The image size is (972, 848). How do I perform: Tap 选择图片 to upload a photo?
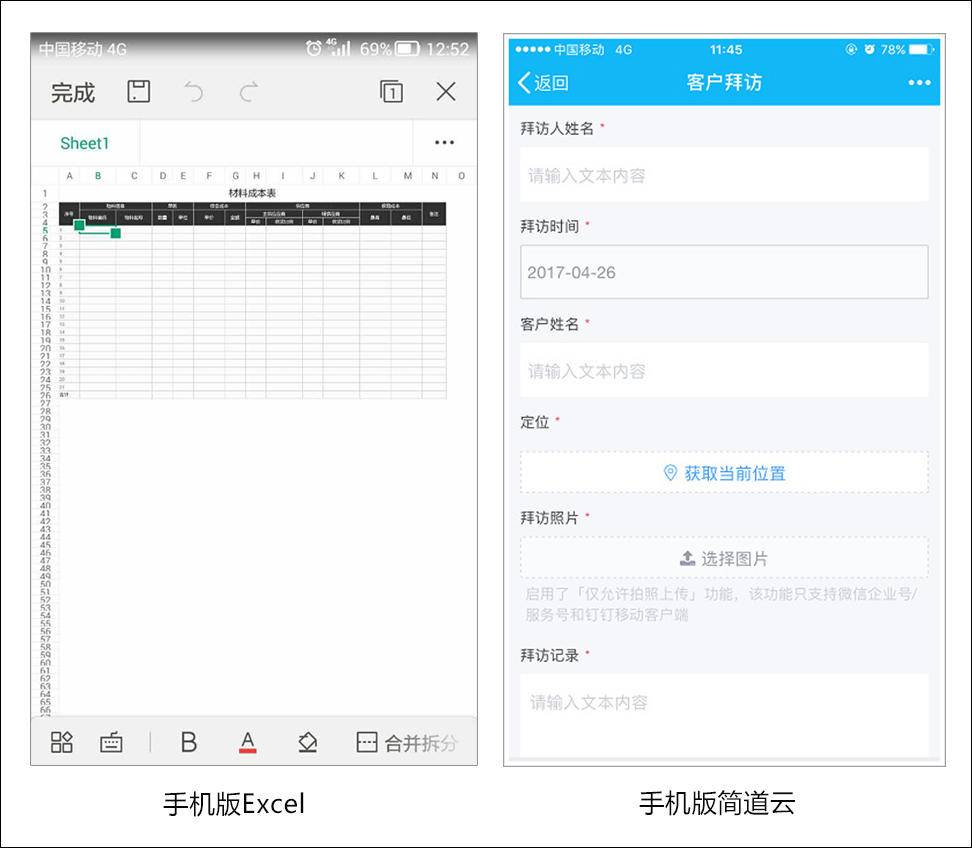click(x=724, y=558)
